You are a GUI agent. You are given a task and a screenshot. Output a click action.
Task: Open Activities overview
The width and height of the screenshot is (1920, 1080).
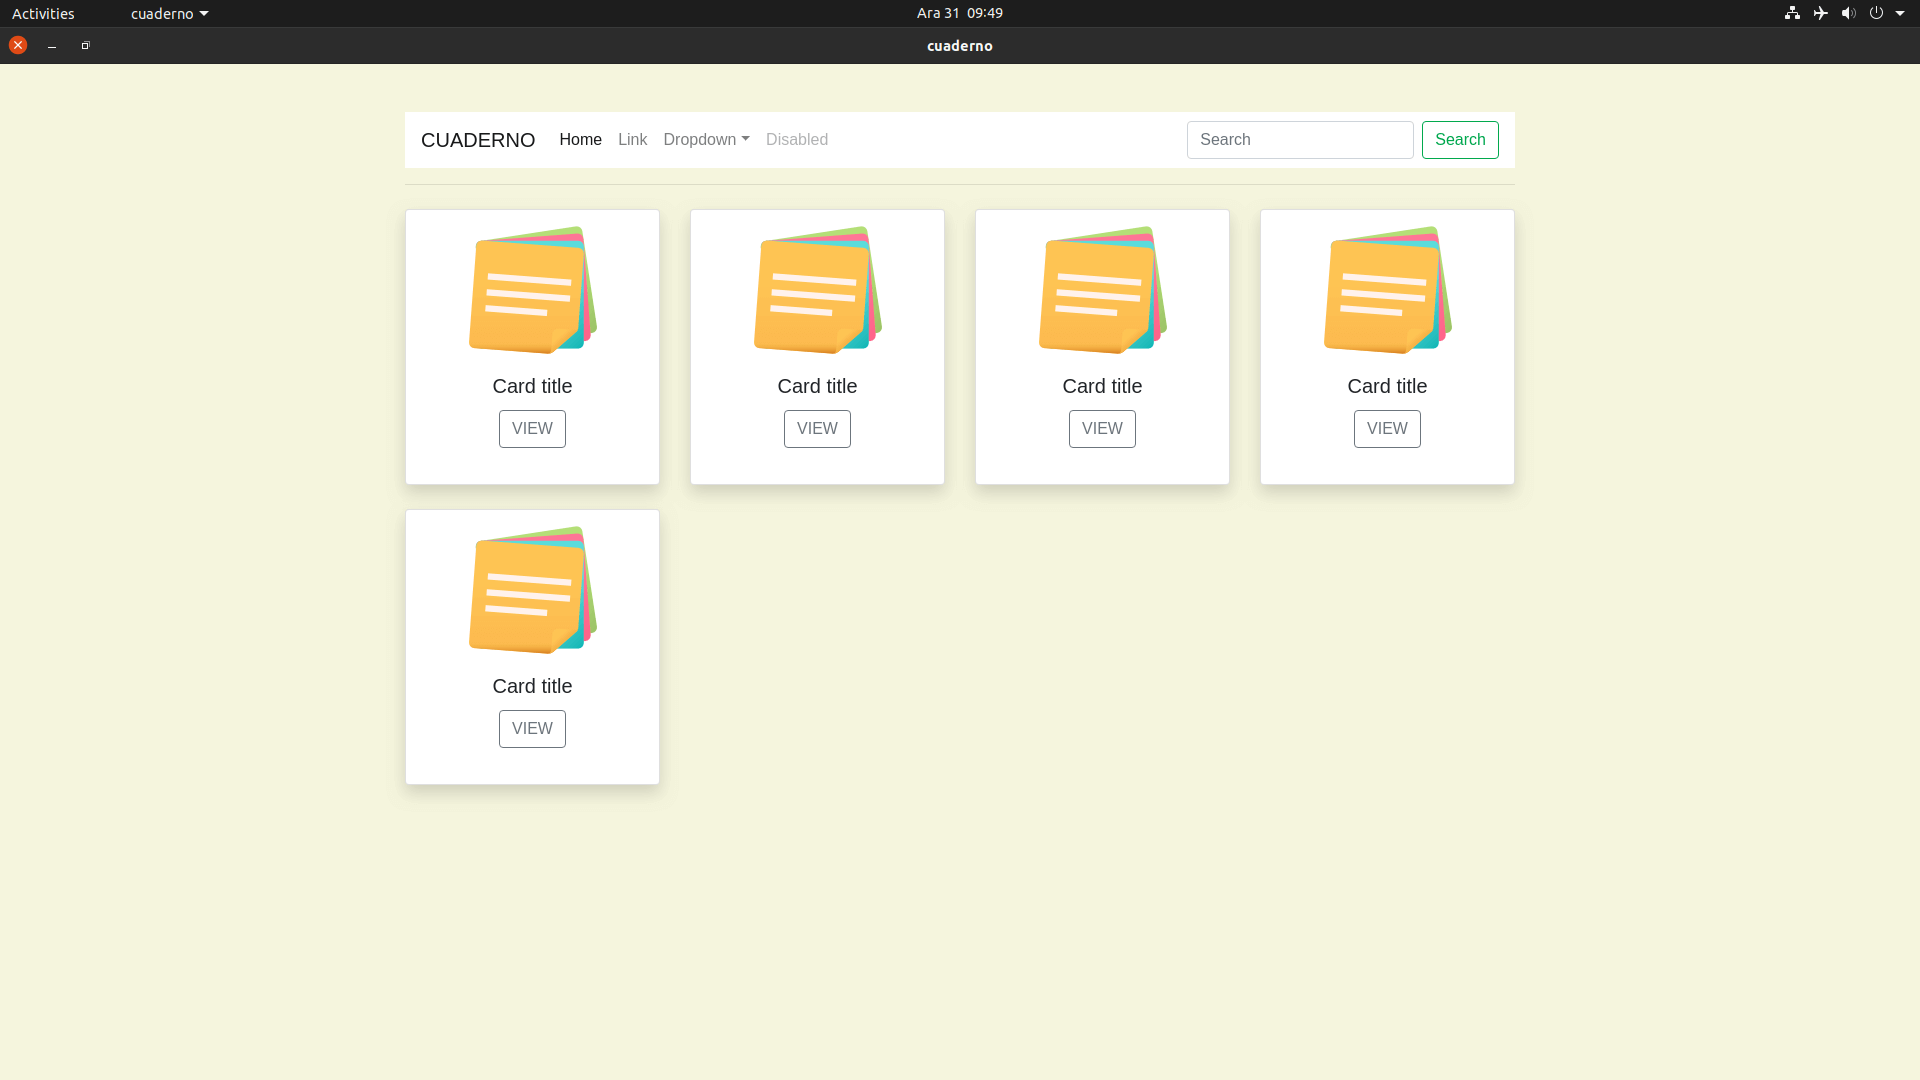43,14
